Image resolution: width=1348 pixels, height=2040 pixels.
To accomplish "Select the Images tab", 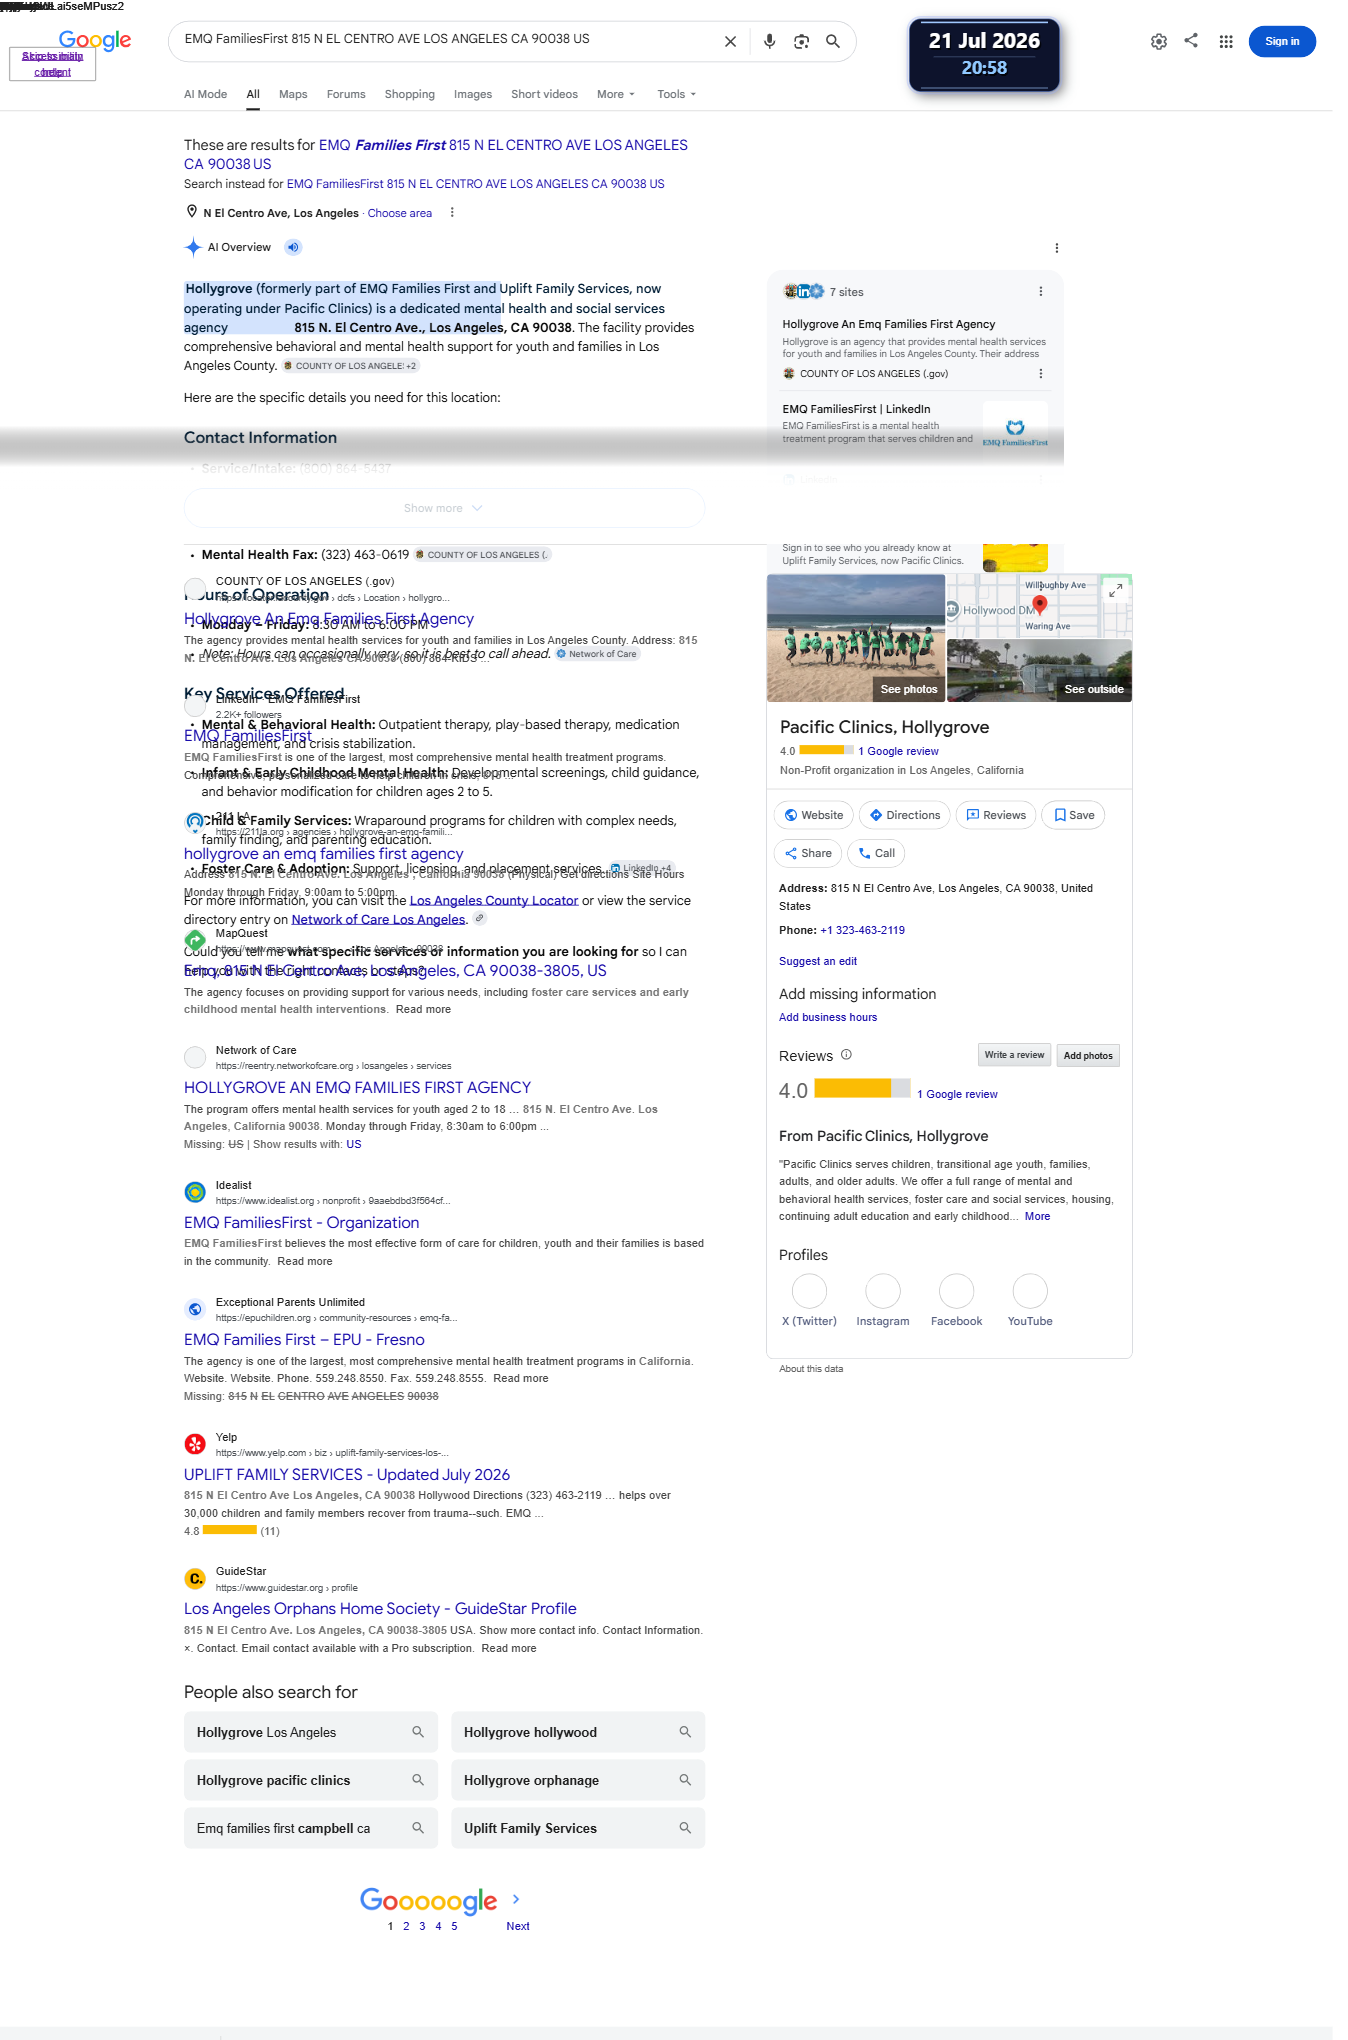I will coord(473,95).
